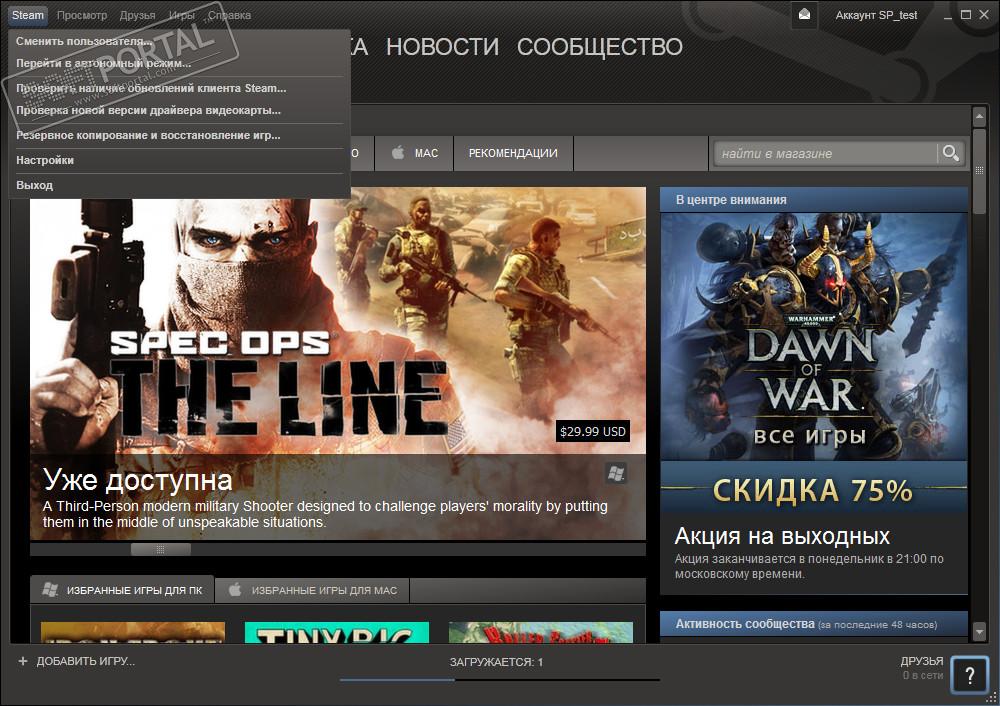Viewport: 1000px width, 706px height.
Task: Click the $29.99 USD price tag
Action: coord(592,431)
